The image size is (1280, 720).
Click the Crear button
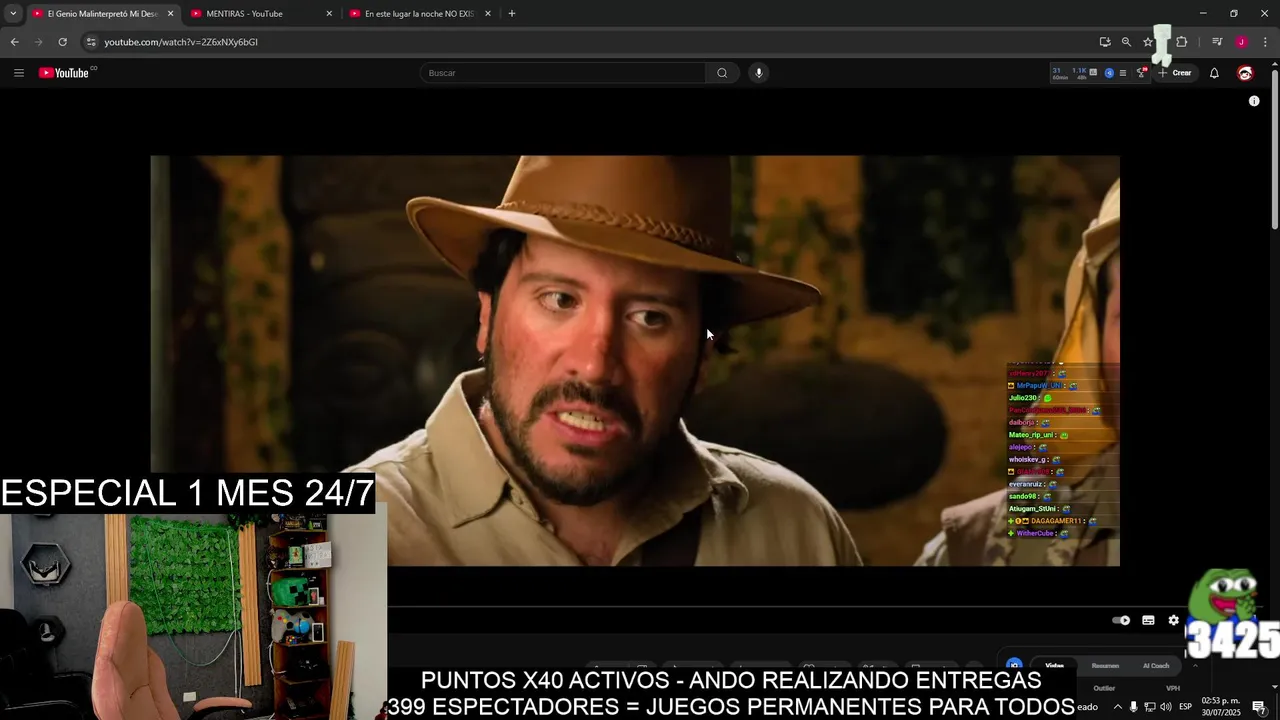point(1175,73)
